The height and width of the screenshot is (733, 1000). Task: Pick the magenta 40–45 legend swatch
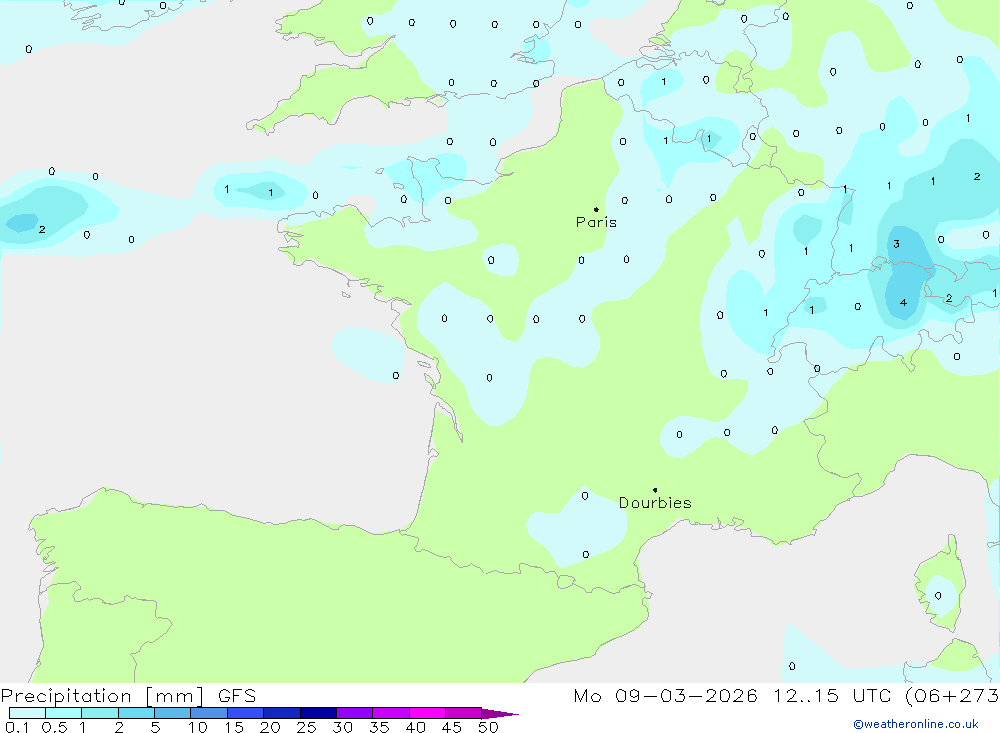pyautogui.click(x=427, y=713)
